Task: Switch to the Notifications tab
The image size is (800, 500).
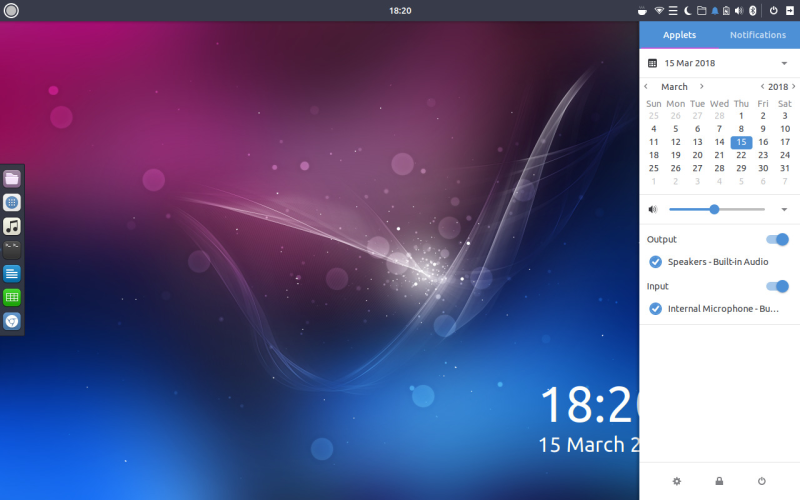Action: [x=758, y=35]
